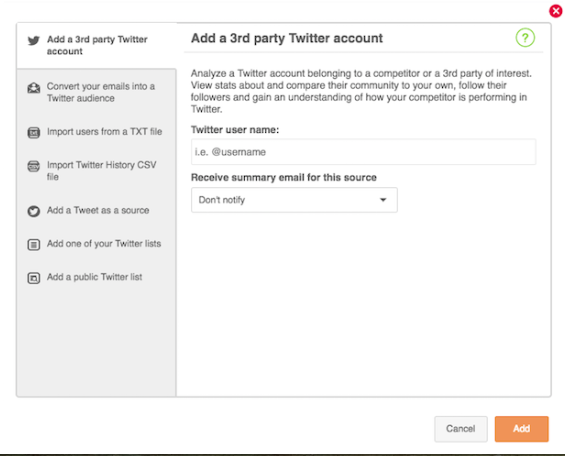
Task: Select Add a 3rd party Twitter account tab
Action: [96, 45]
